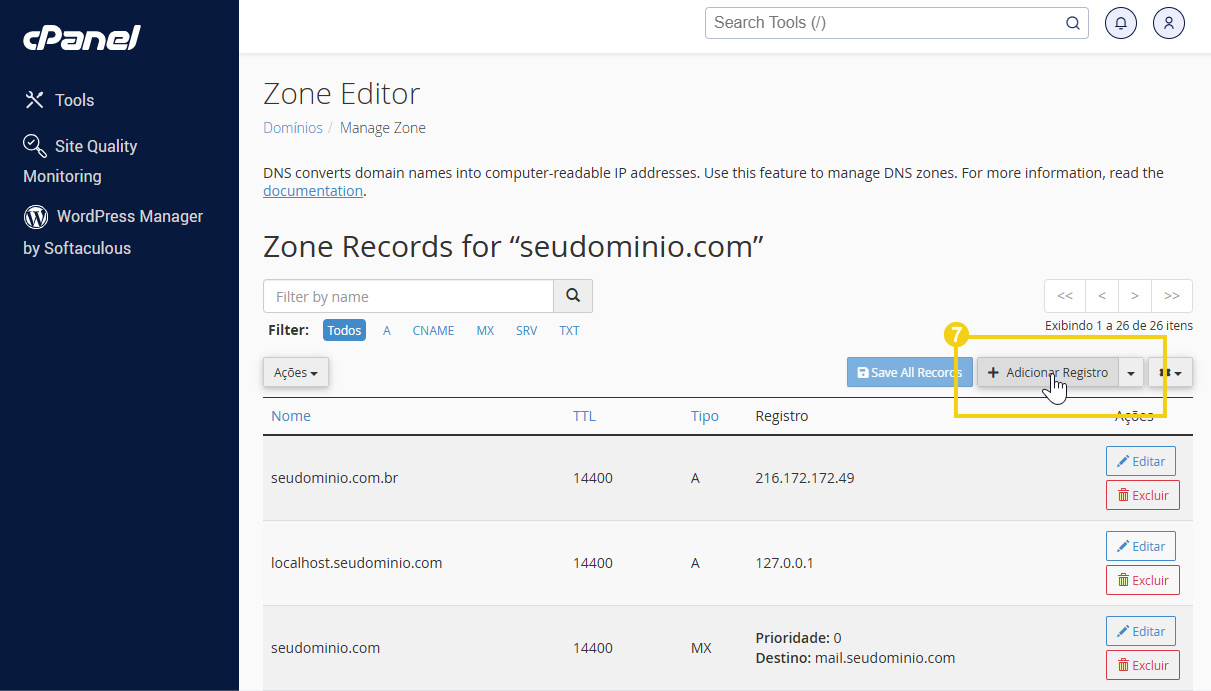Image resolution: width=1211 pixels, height=691 pixels.
Task: Select the 127.0.0.1 record value
Action: pos(784,563)
